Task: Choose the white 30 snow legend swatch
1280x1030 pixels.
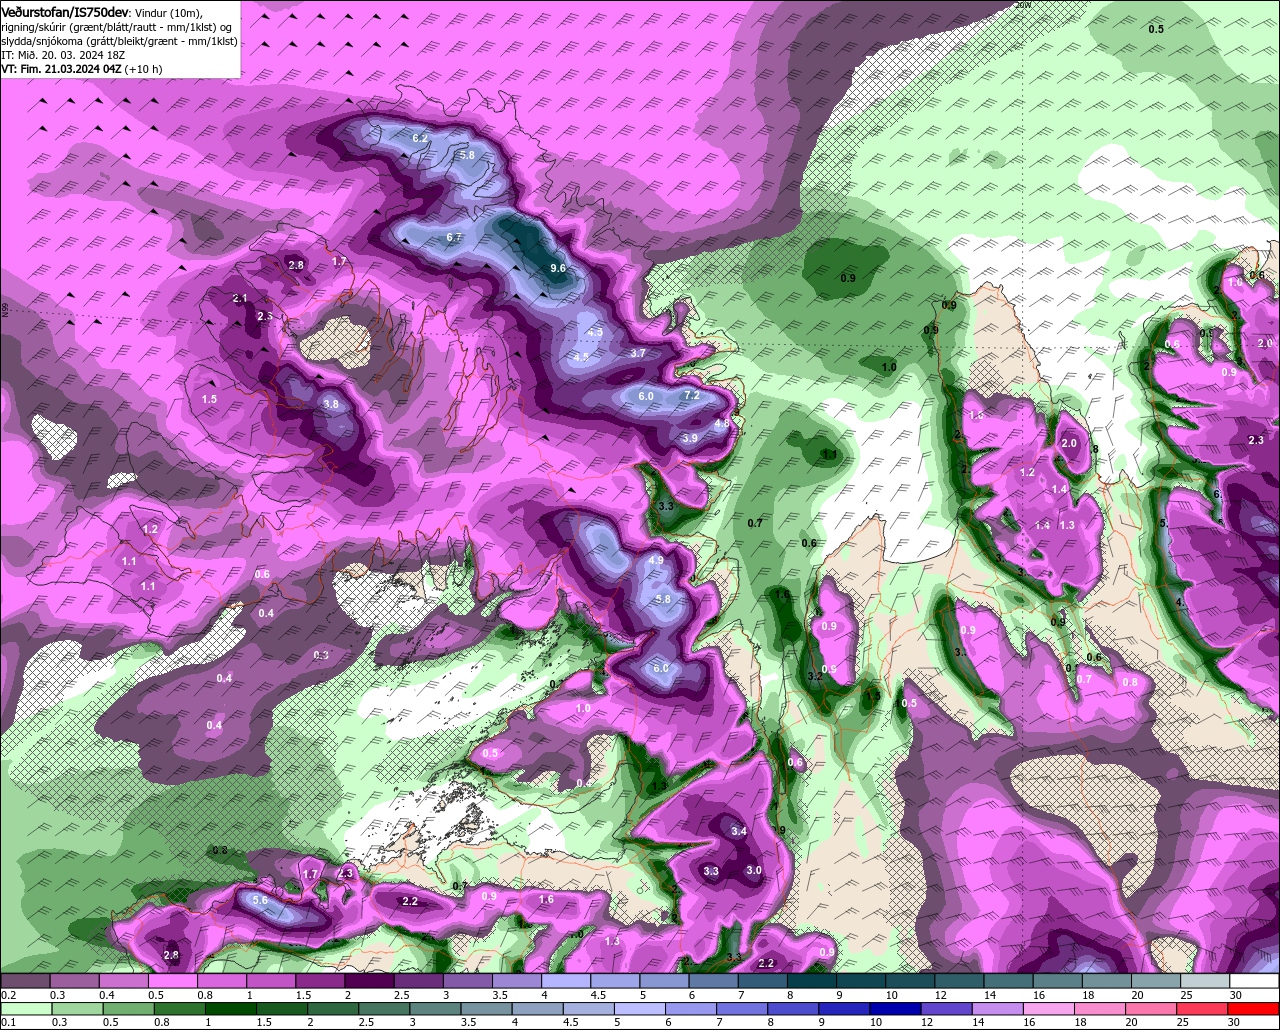Action: tap(1255, 982)
